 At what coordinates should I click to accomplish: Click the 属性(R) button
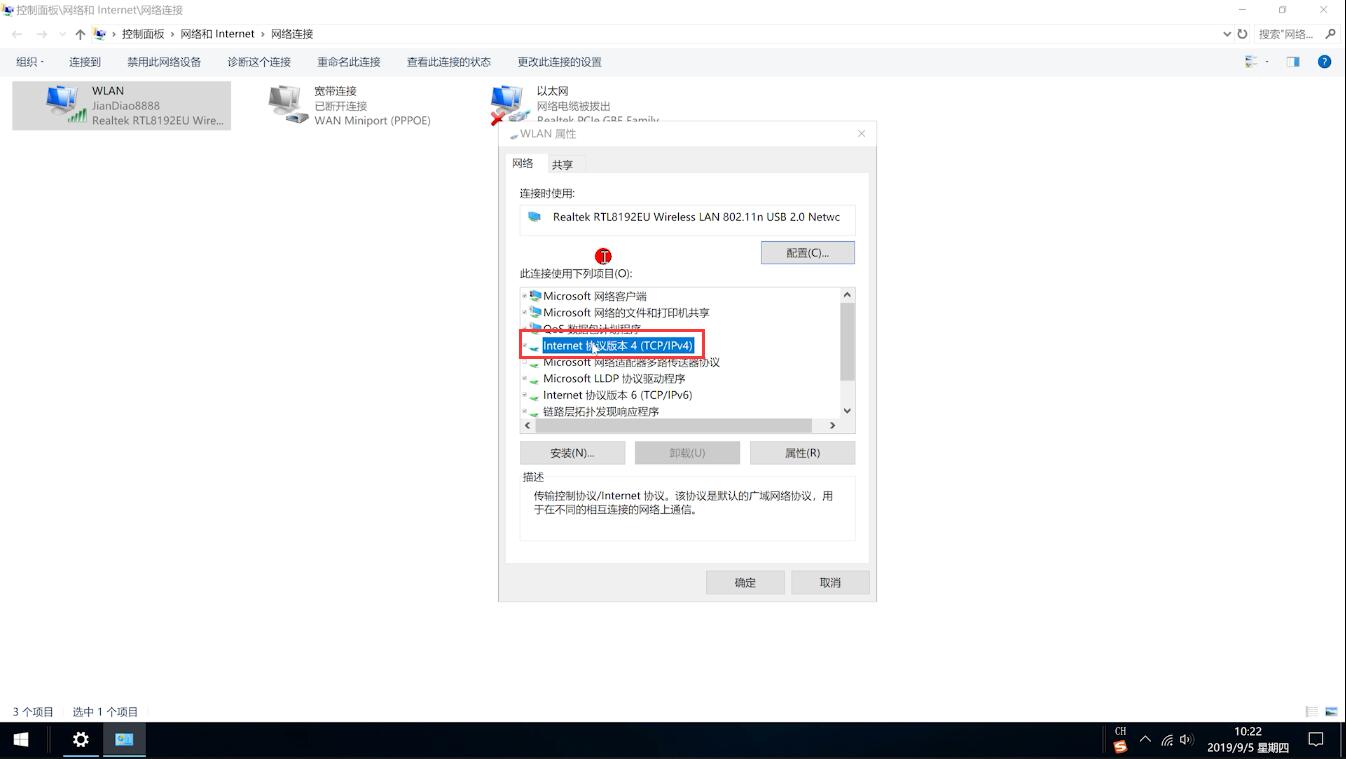click(x=802, y=453)
